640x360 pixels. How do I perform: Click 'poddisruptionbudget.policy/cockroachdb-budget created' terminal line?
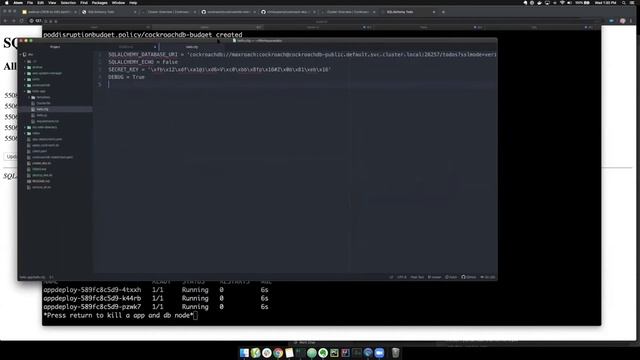[x=143, y=35]
